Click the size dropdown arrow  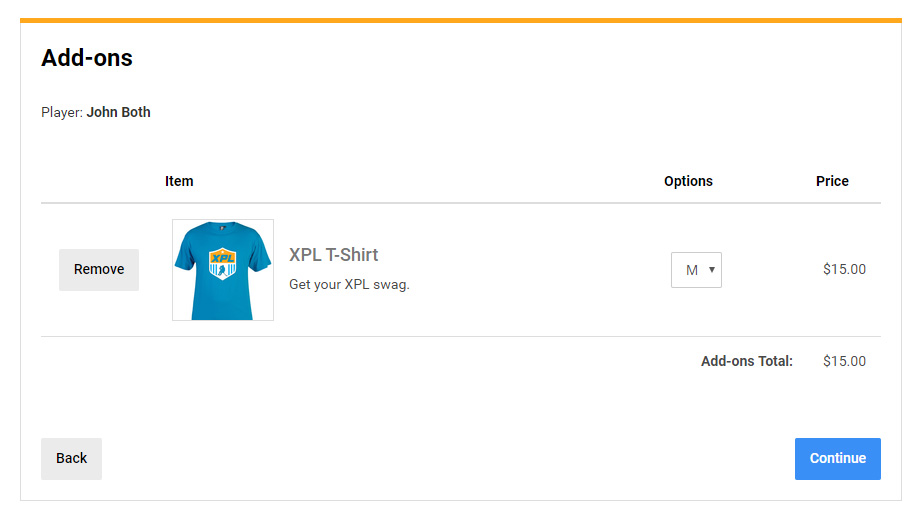(x=712, y=270)
